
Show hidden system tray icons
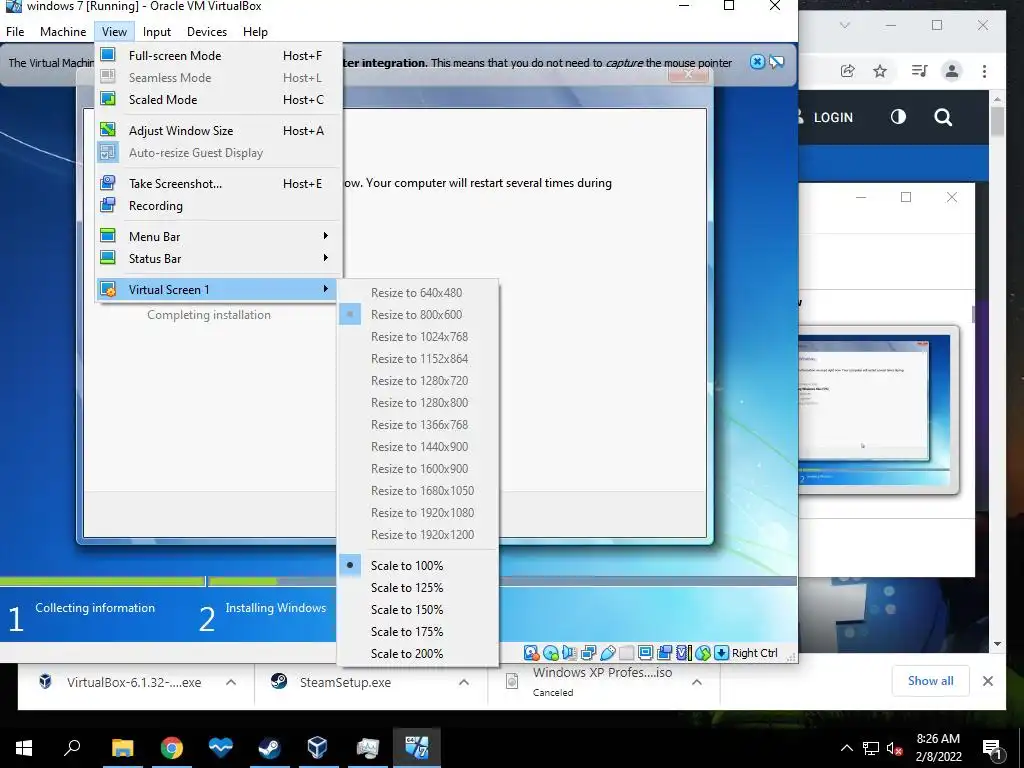(846, 748)
